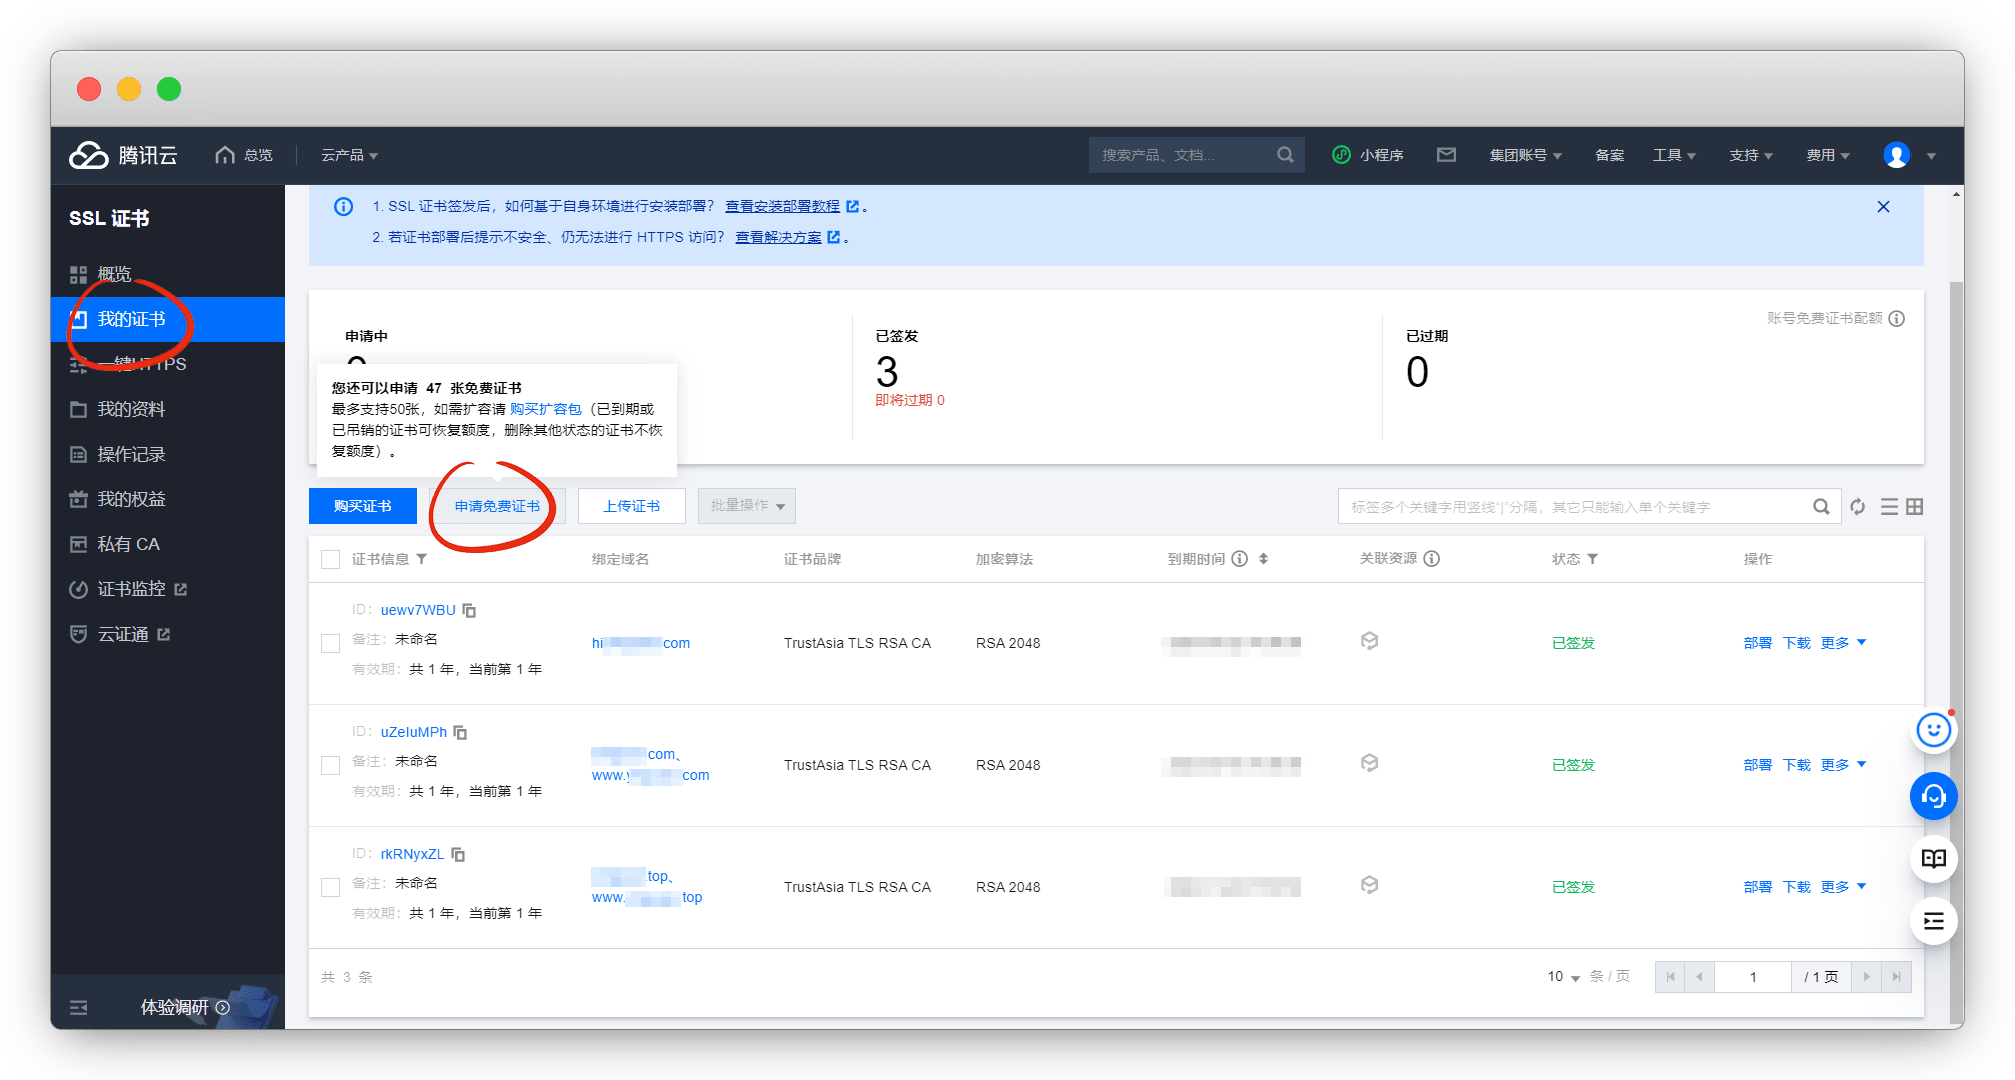2015x1080 pixels.
Task: Tick the checkbox for certificate rkRNyxZL
Action: [x=330, y=887]
